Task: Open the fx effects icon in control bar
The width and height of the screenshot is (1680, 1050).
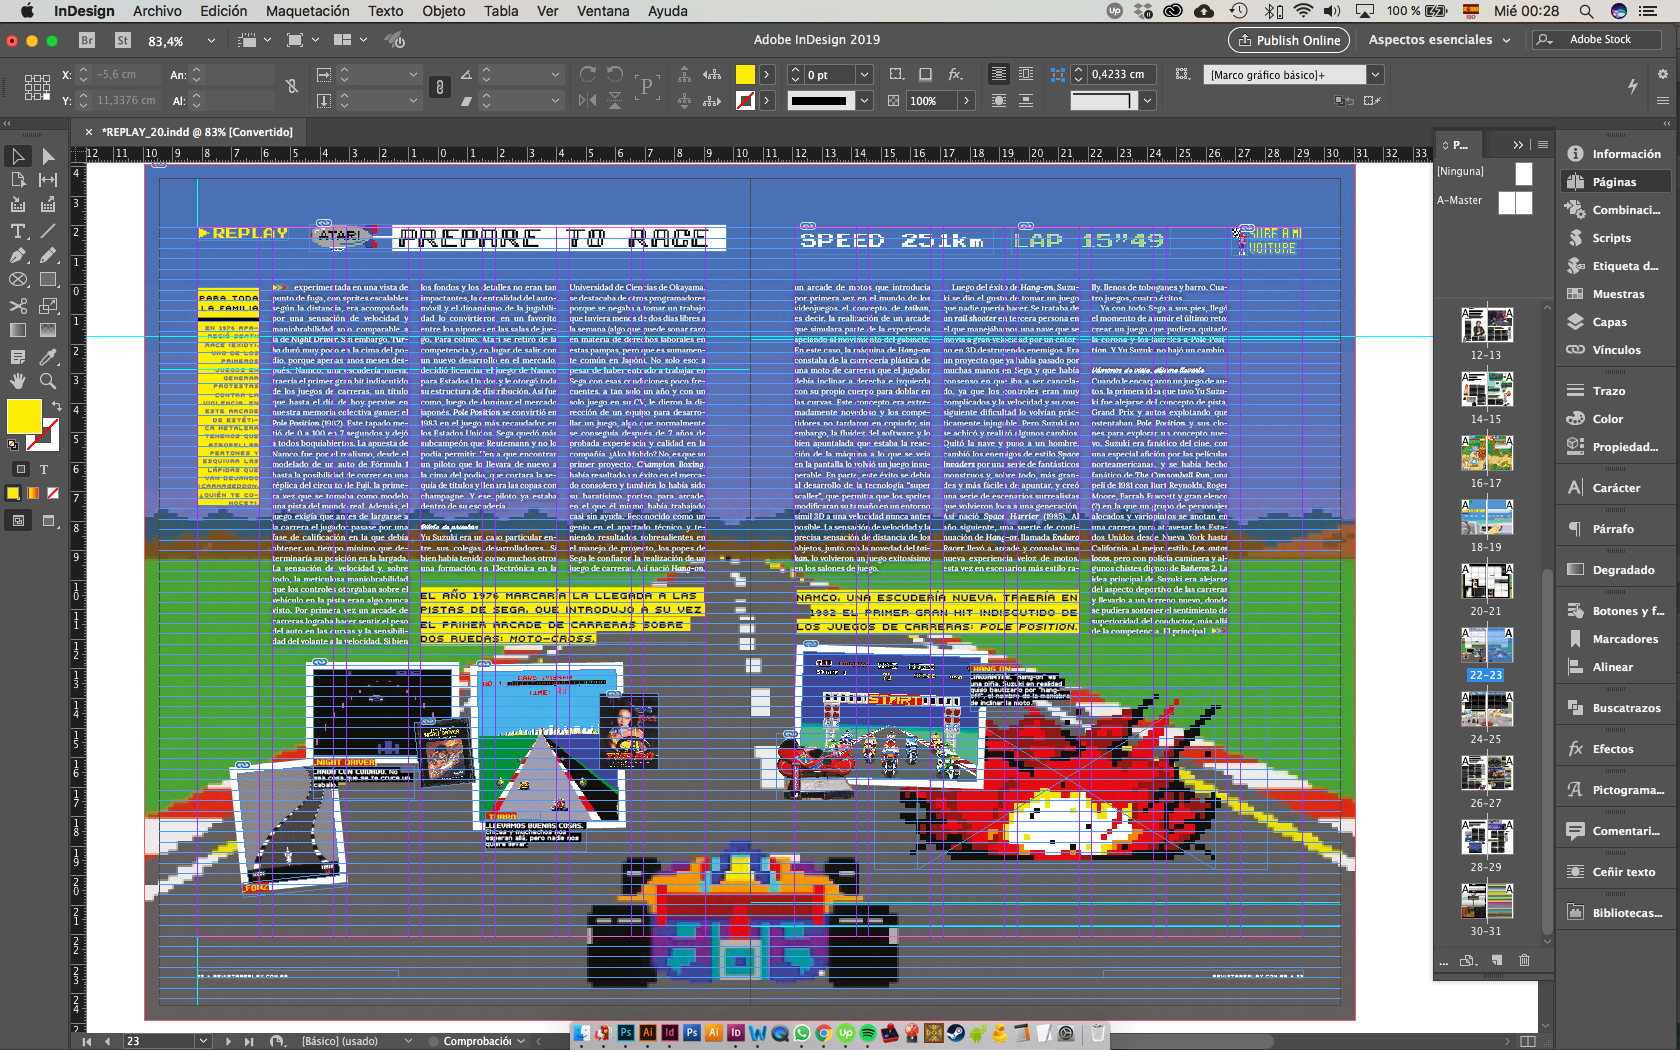Action: click(955, 74)
